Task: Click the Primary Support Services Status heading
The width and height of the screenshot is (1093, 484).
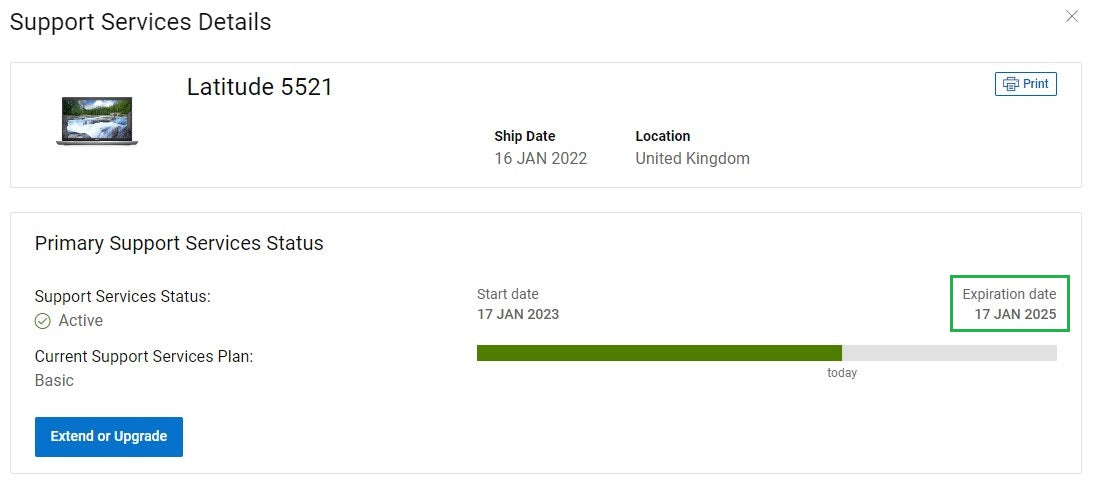Action: 179,243
